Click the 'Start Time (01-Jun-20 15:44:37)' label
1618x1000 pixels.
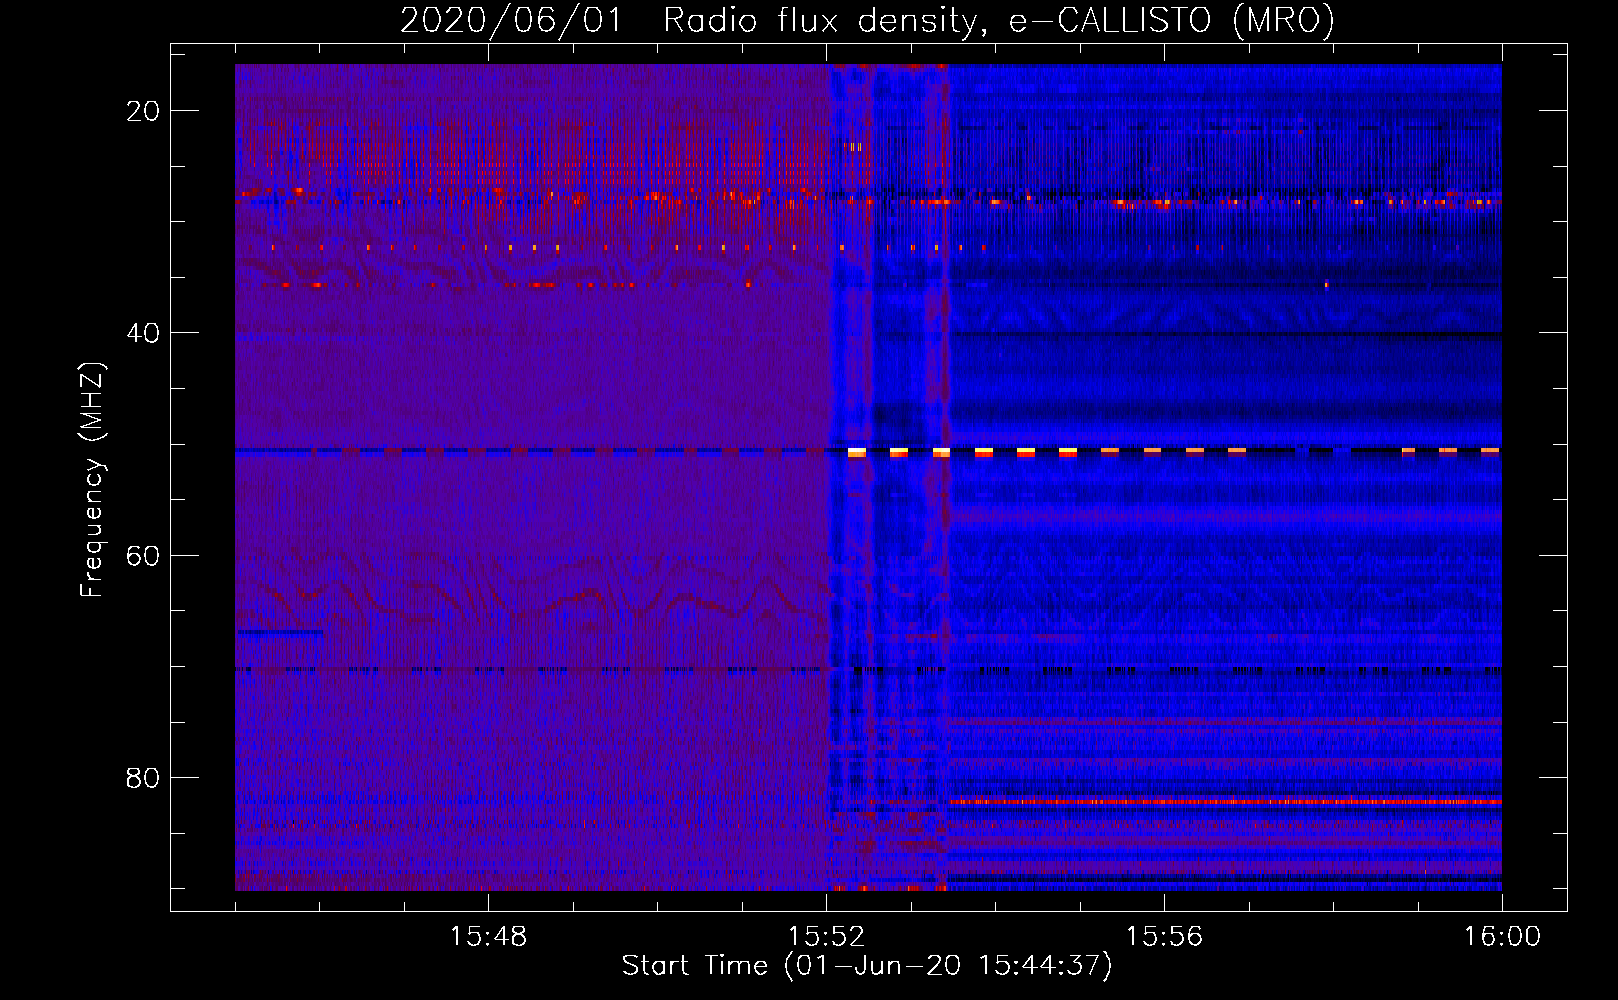click(867, 966)
